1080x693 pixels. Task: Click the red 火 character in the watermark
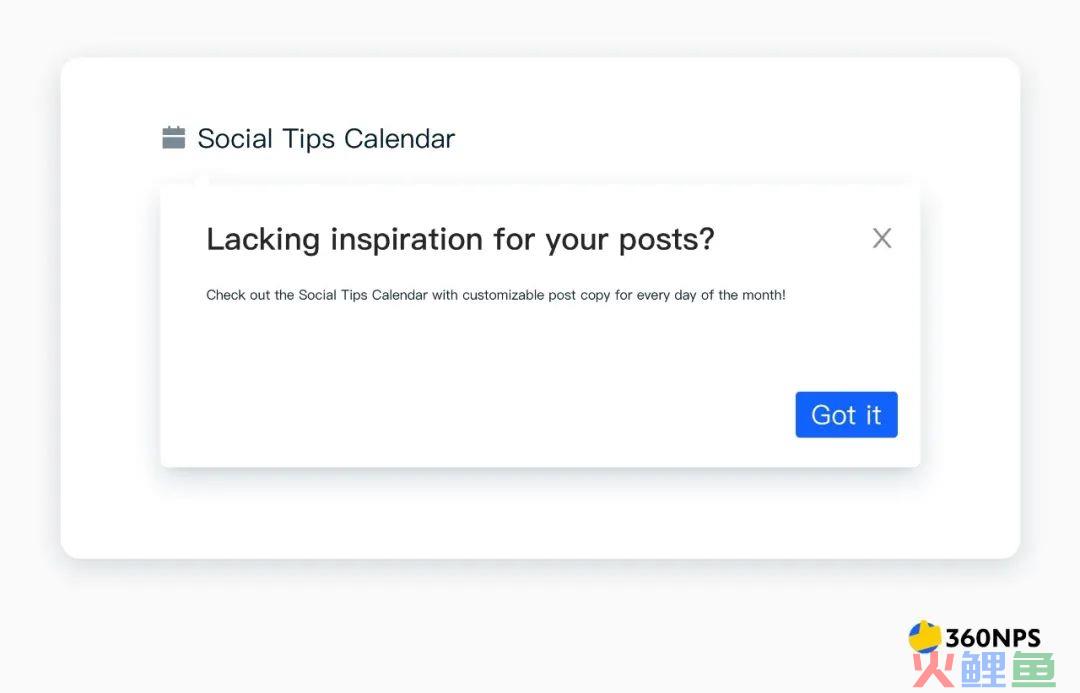(x=934, y=668)
